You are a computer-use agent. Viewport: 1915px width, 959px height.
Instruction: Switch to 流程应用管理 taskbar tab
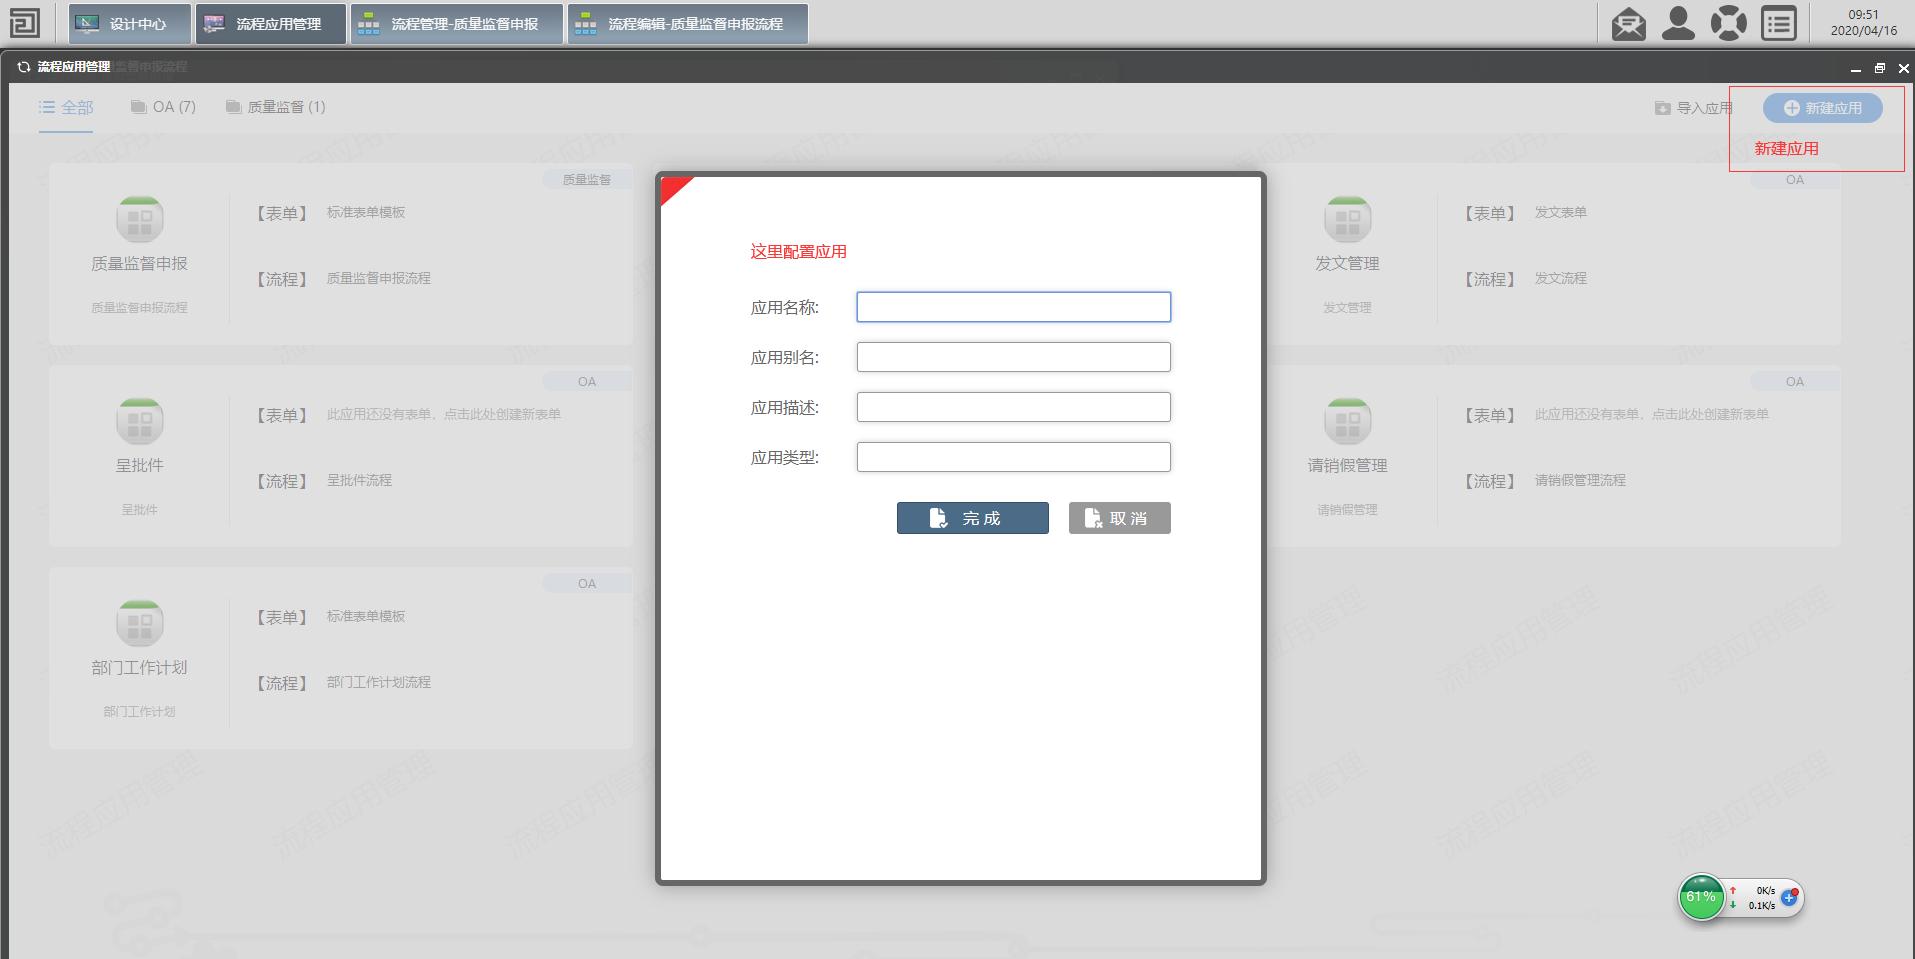tap(271, 24)
